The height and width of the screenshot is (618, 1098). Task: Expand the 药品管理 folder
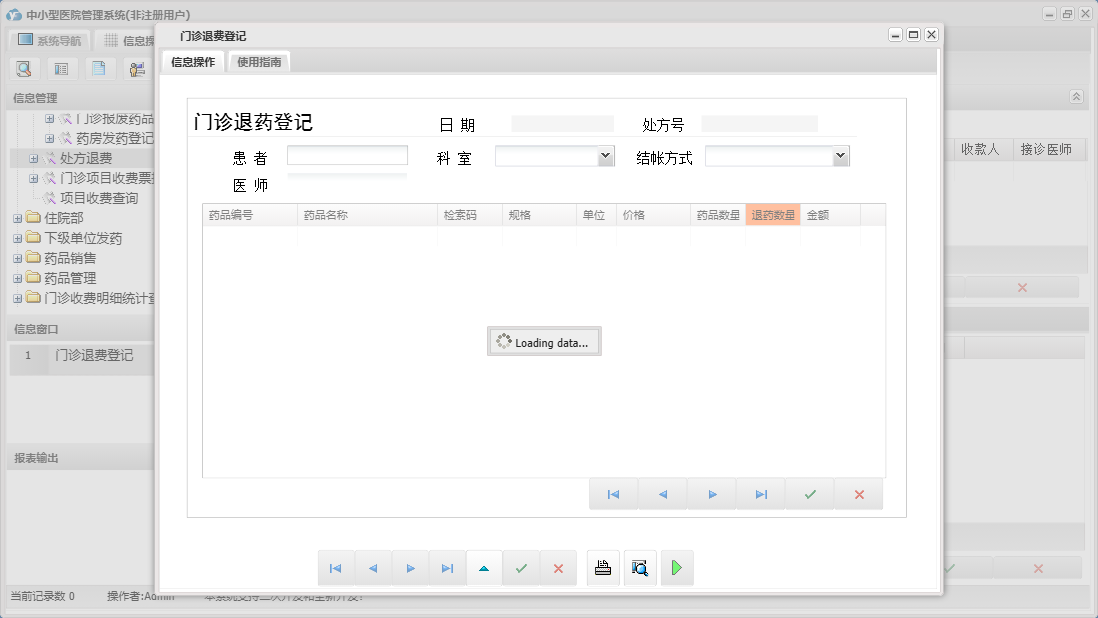coord(18,278)
